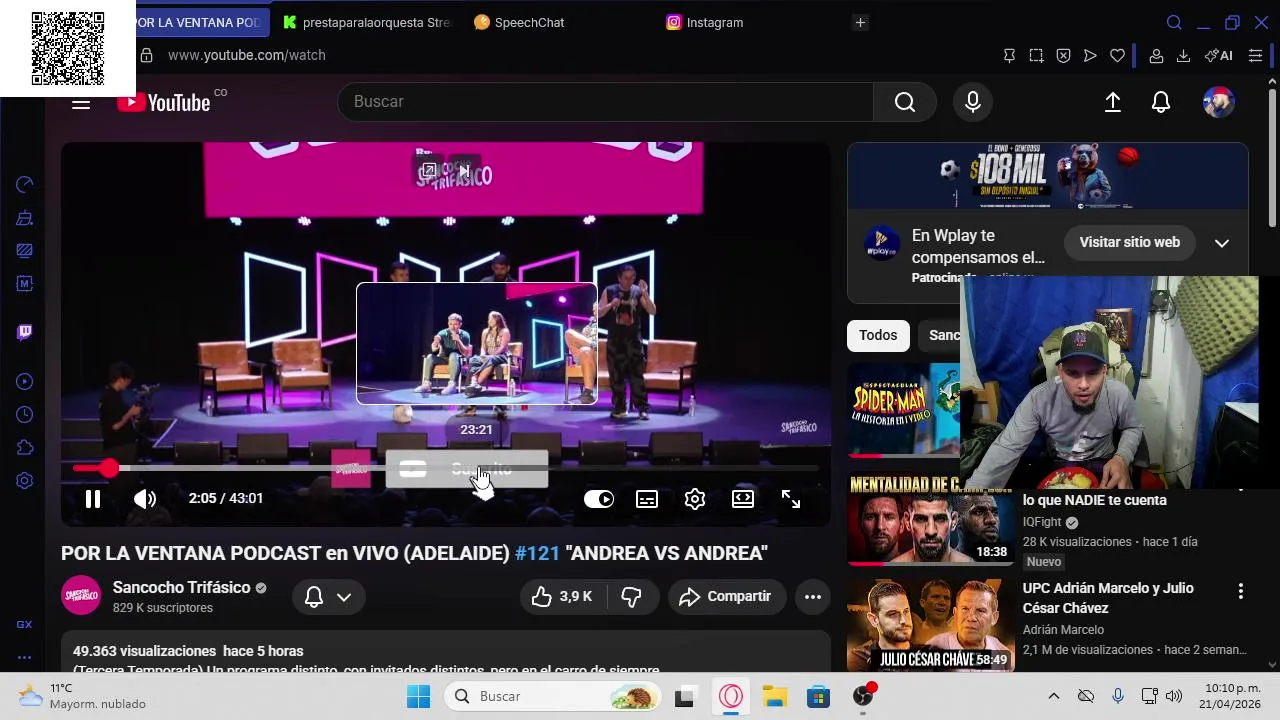Screen dimensions: 1280x720
Task: Open Sancocho Trifásico channel avatar
Action: click(x=81, y=596)
